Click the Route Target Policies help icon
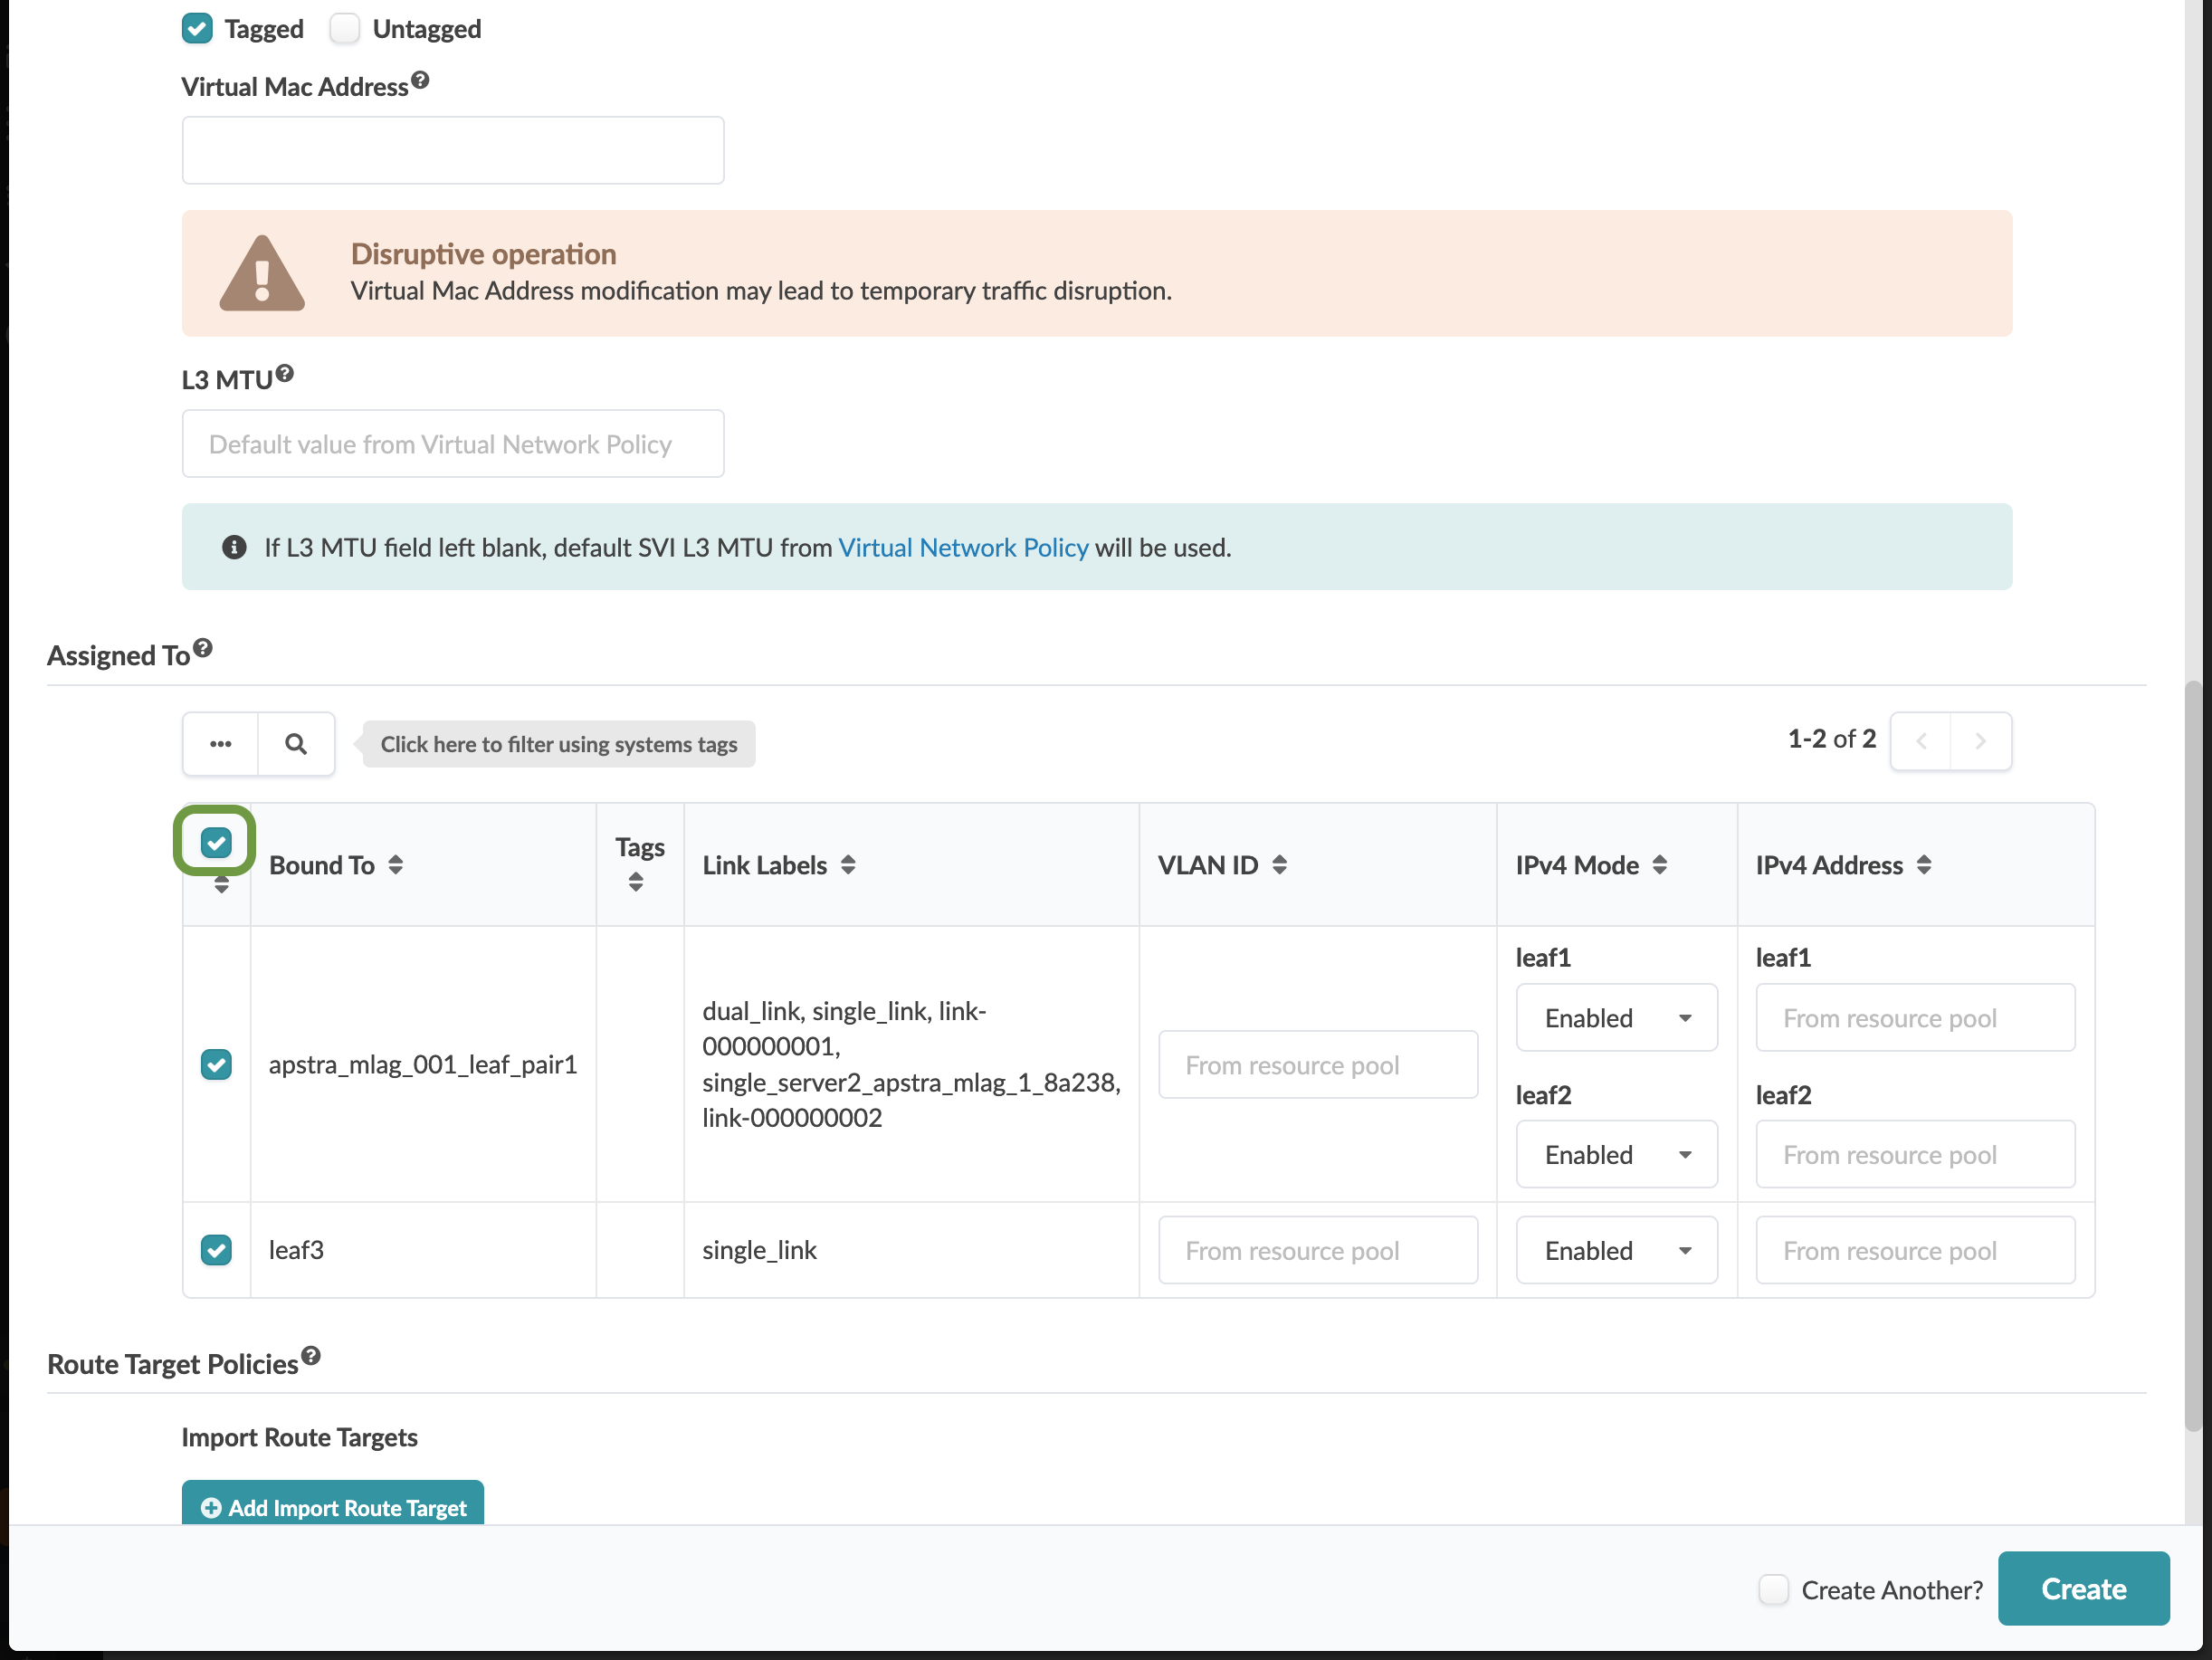 [311, 1356]
